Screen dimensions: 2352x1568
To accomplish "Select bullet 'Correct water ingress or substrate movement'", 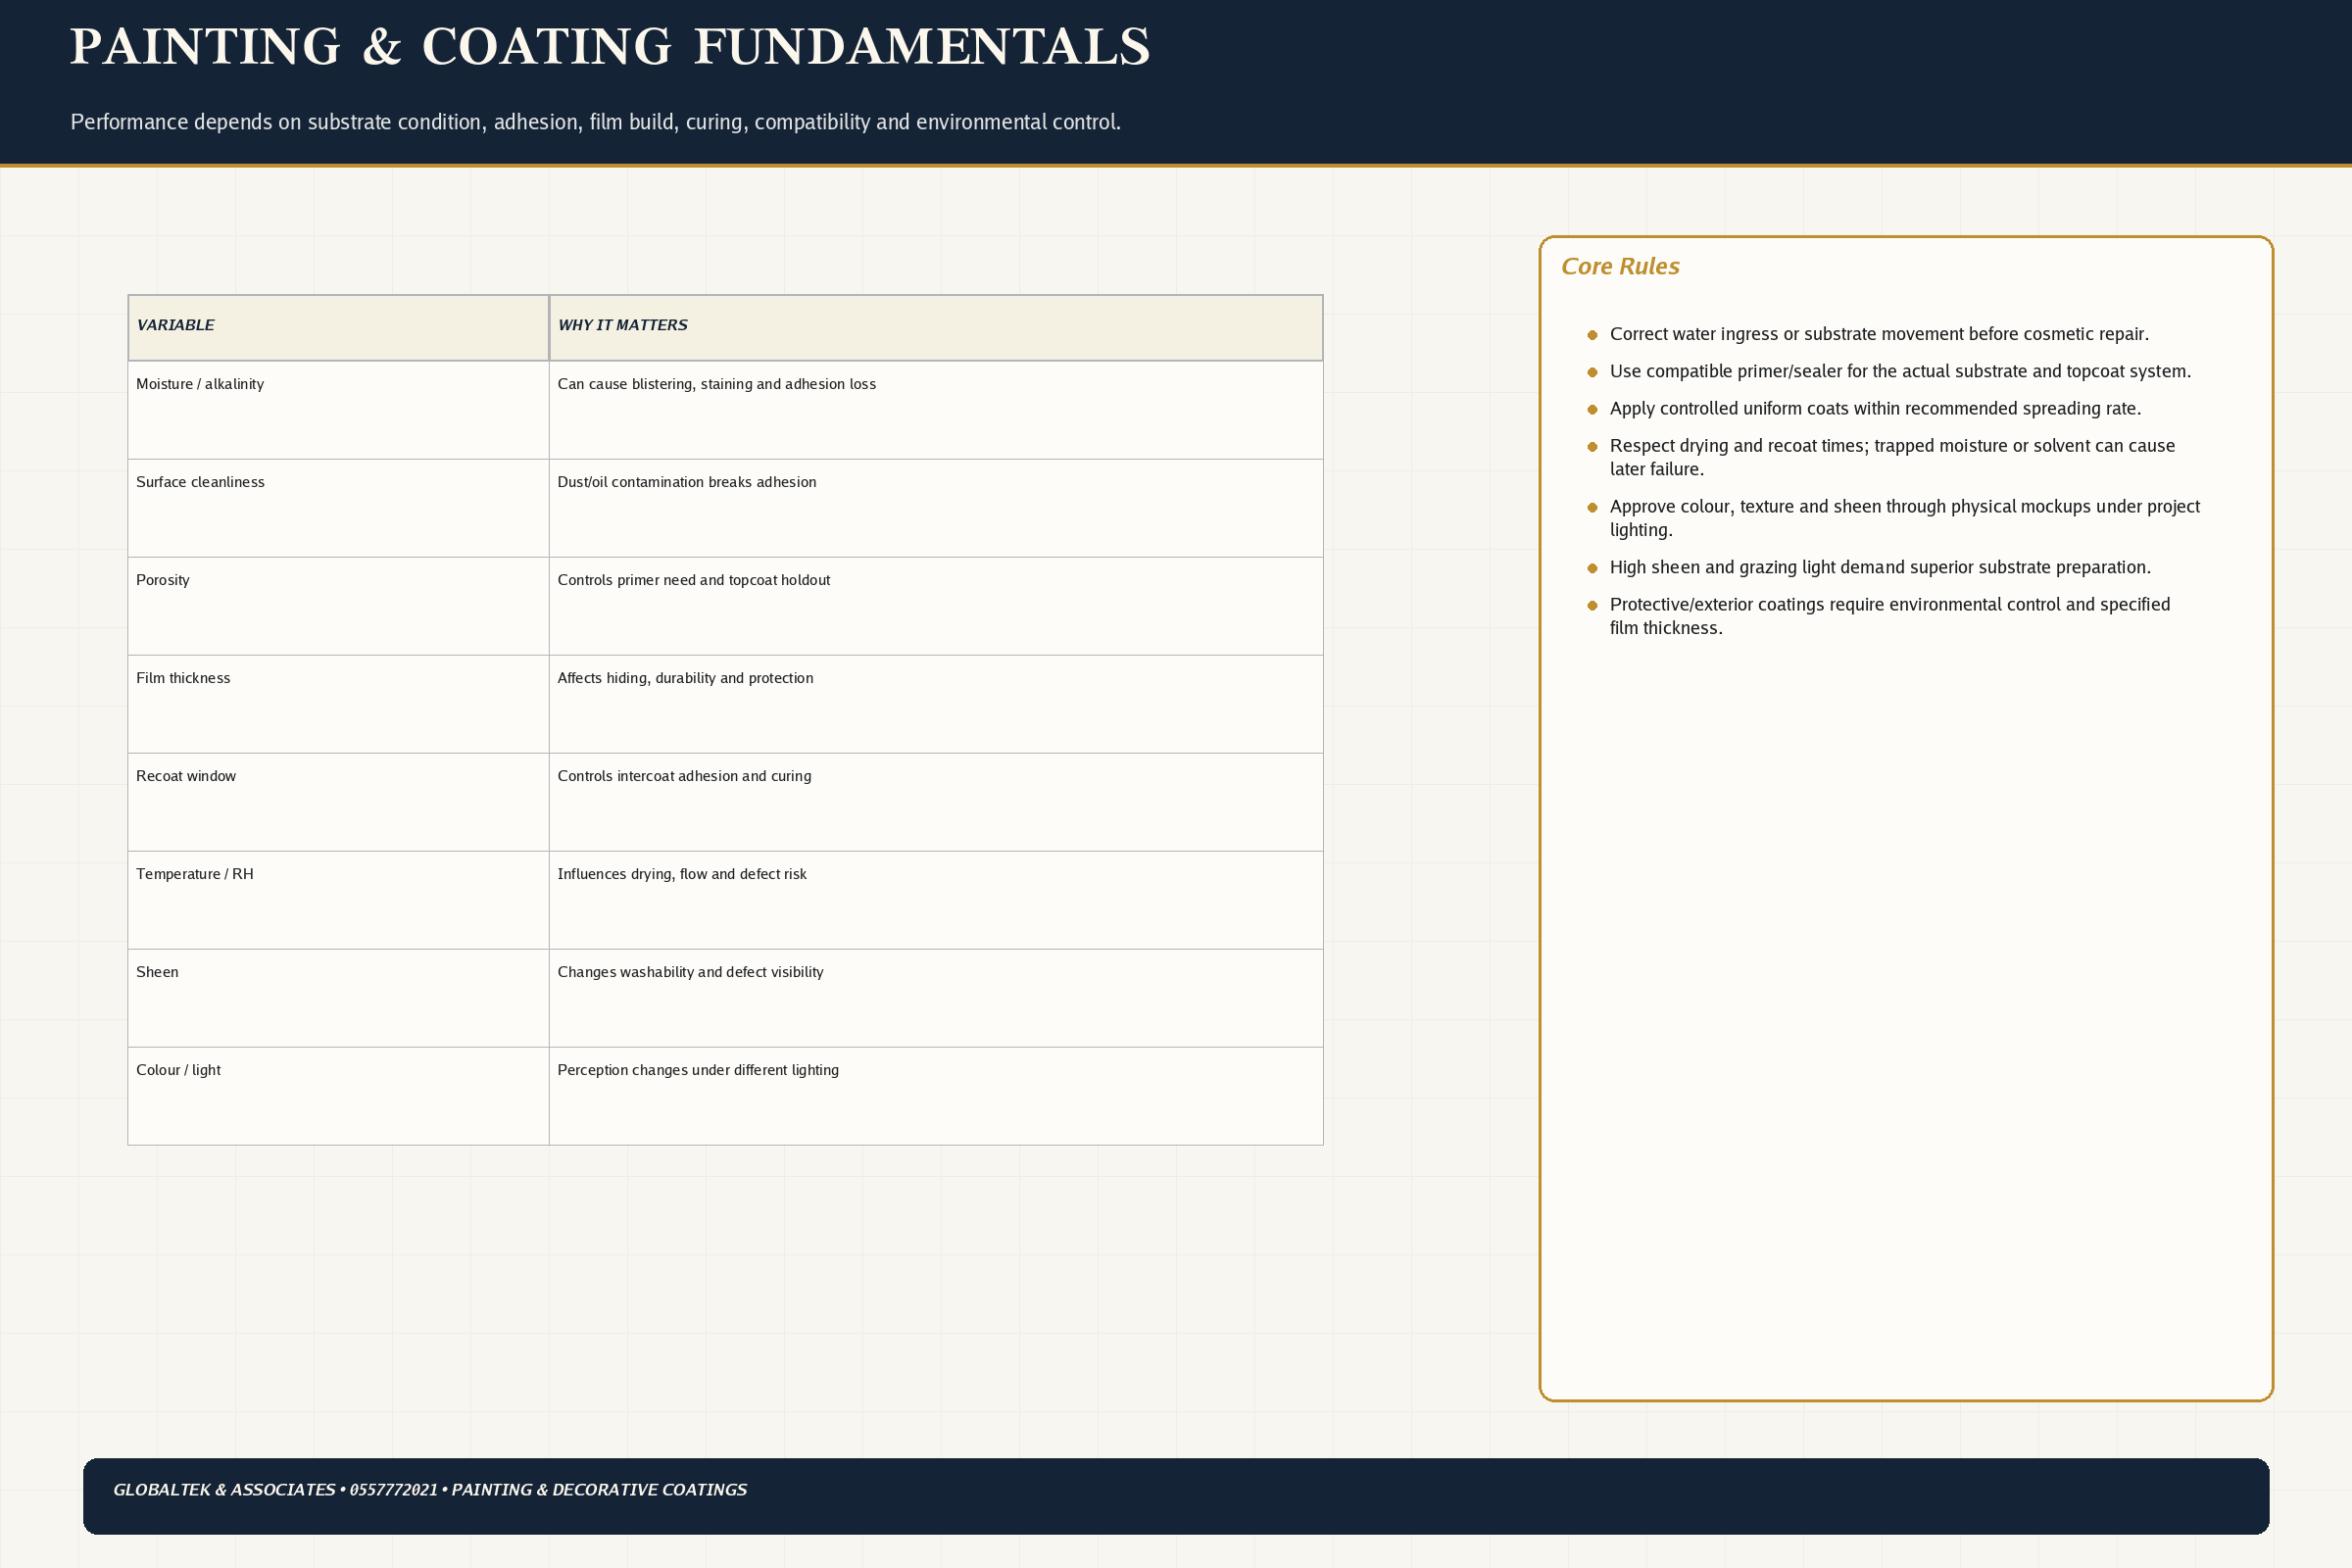I will [1879, 334].
